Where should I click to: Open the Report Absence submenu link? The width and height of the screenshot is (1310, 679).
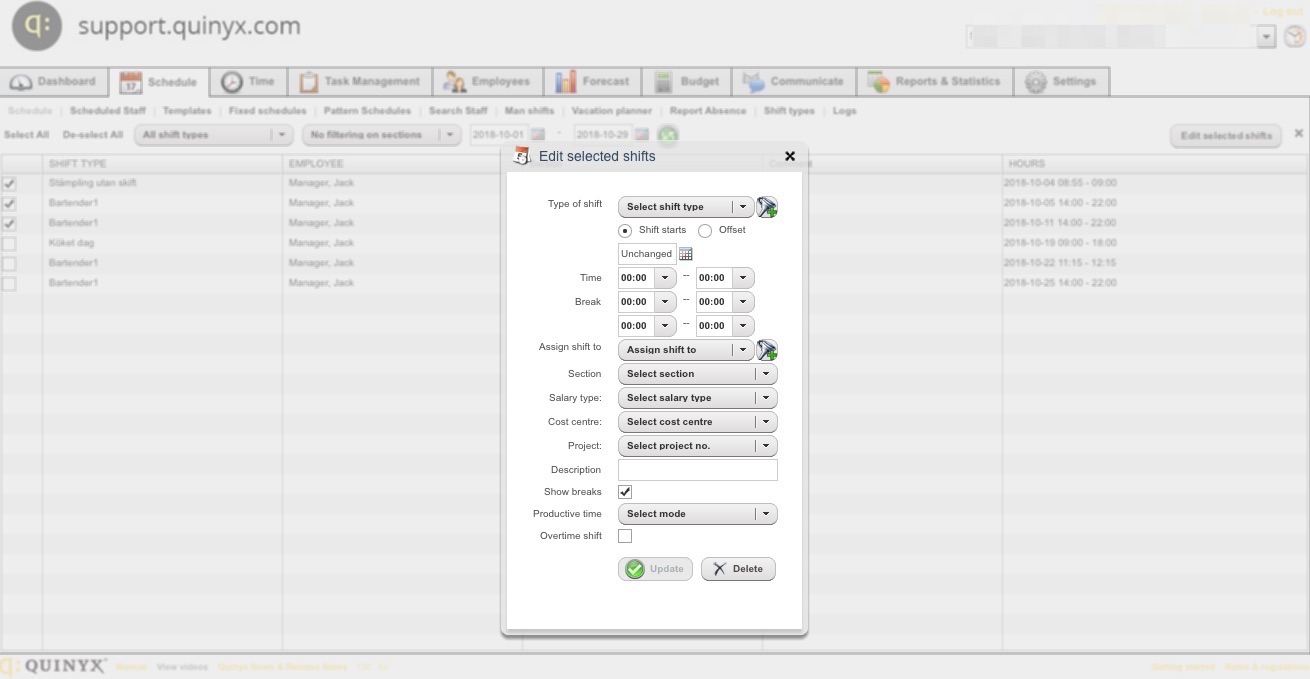point(708,111)
